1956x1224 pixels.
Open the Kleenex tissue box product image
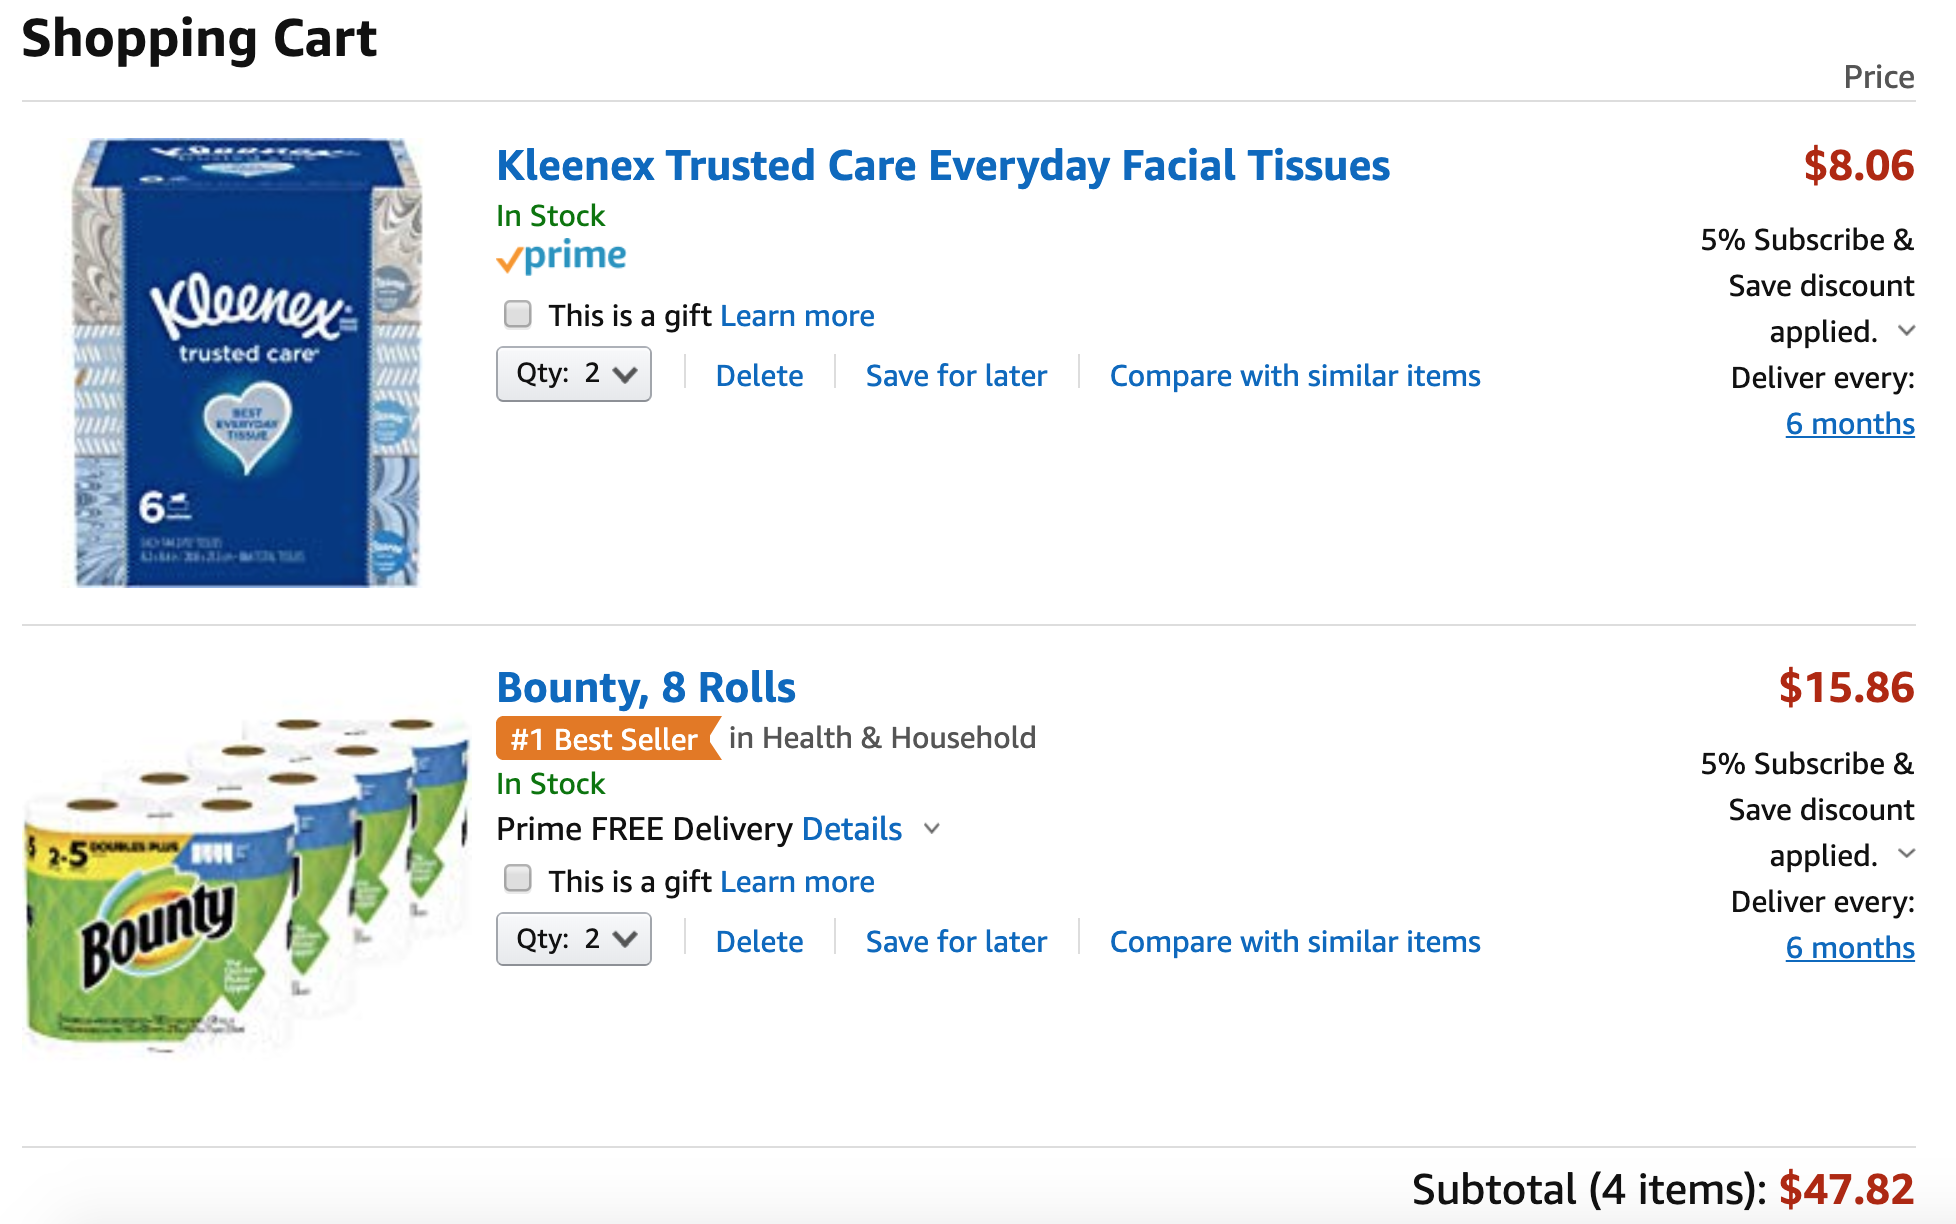click(x=247, y=362)
